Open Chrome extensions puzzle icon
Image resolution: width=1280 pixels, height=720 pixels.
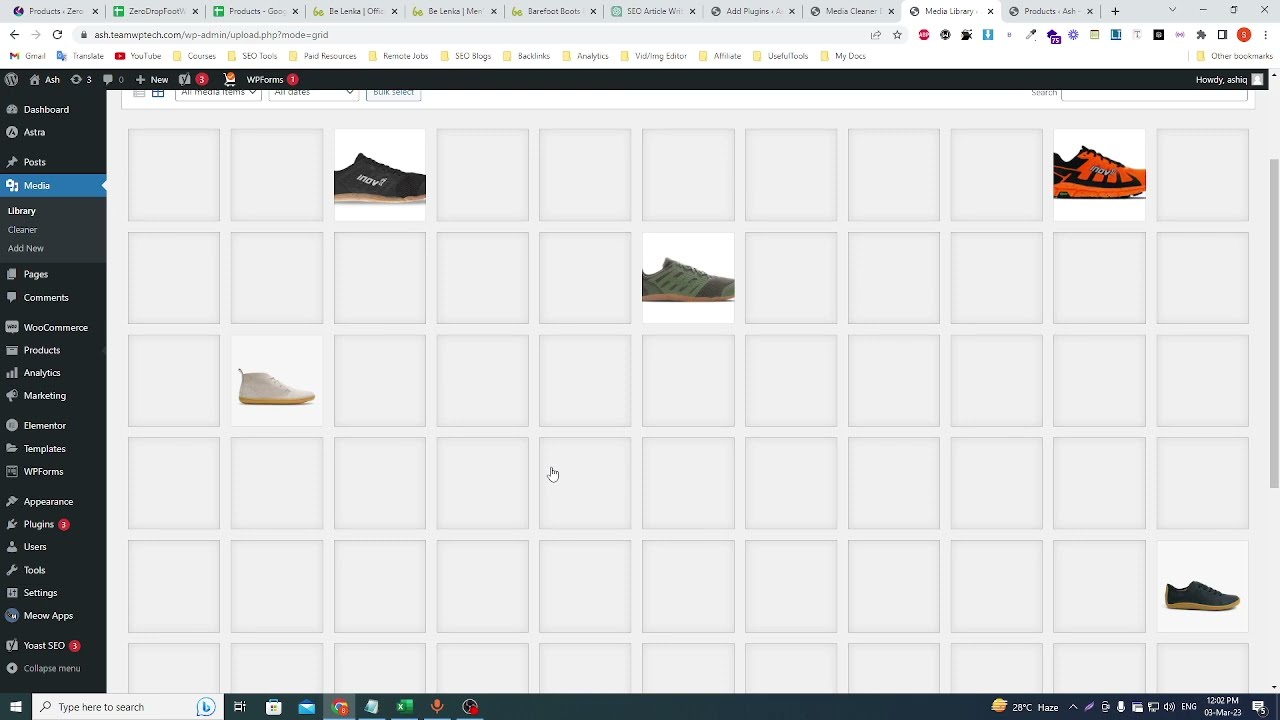tap(1201, 34)
